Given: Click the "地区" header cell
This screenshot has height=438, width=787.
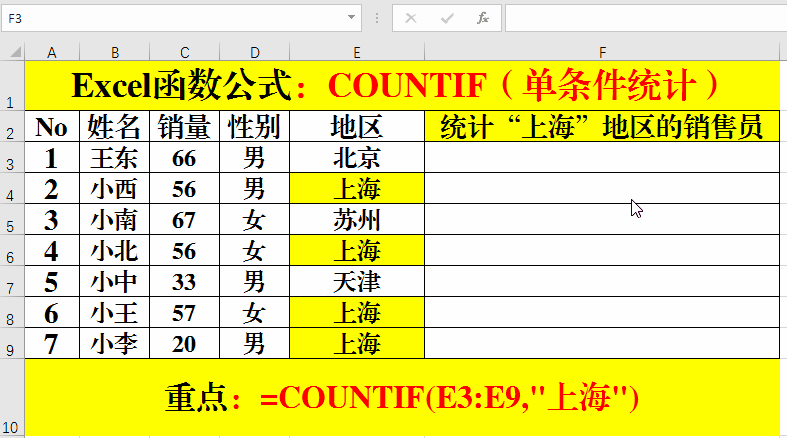Looking at the screenshot, I should pyautogui.click(x=357, y=126).
